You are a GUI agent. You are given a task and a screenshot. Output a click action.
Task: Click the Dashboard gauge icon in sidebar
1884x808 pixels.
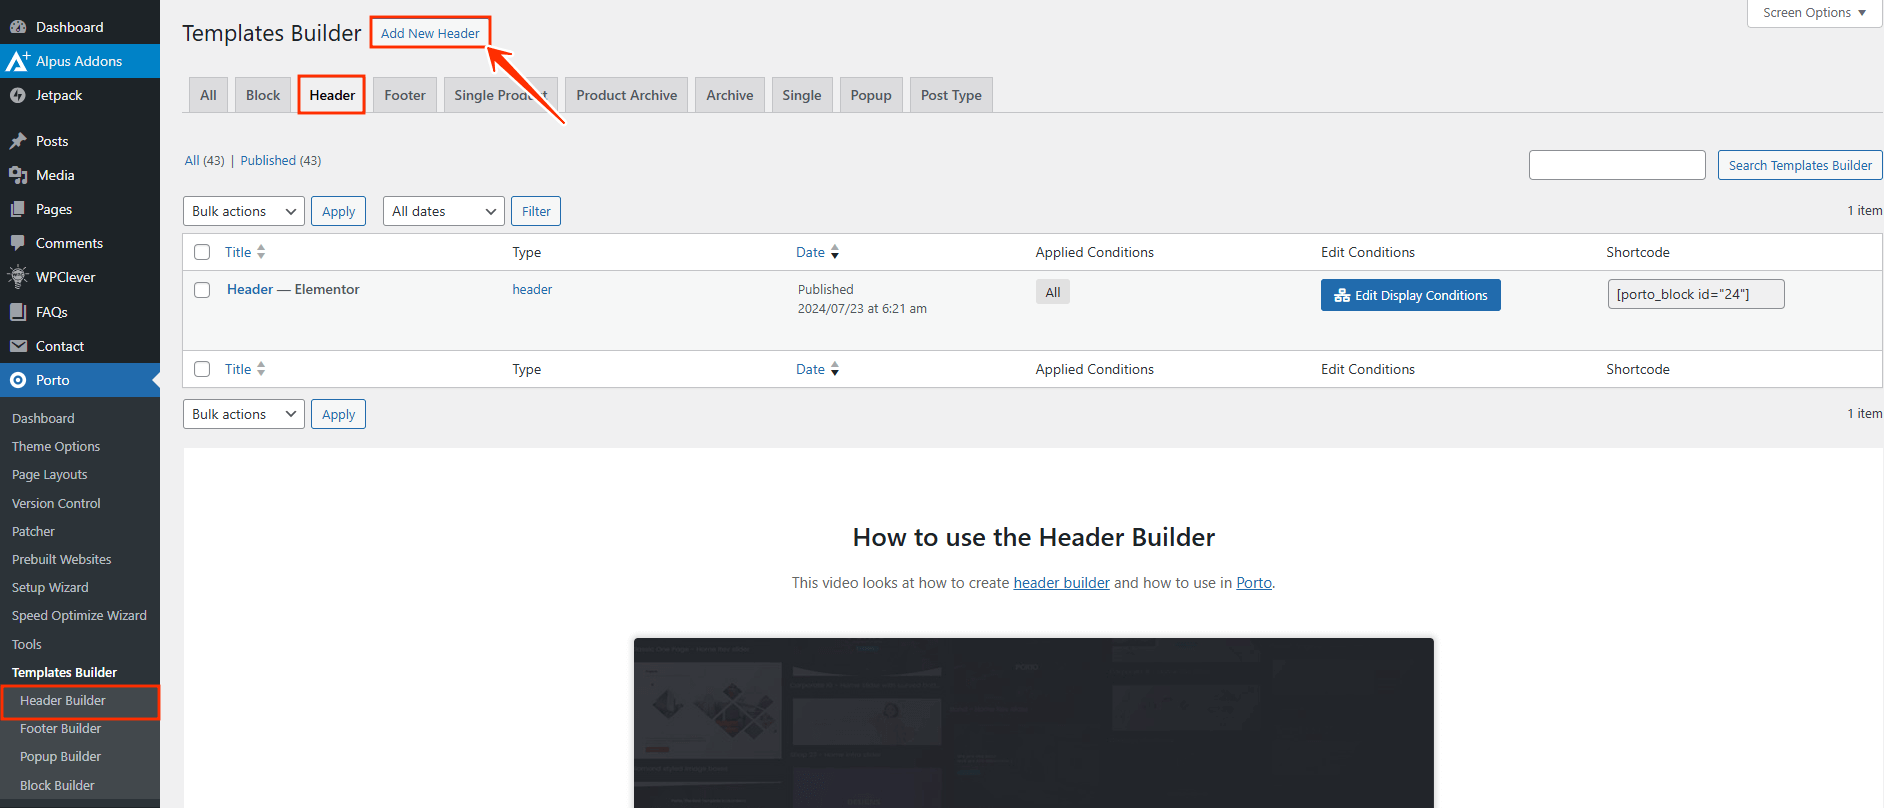point(18,27)
